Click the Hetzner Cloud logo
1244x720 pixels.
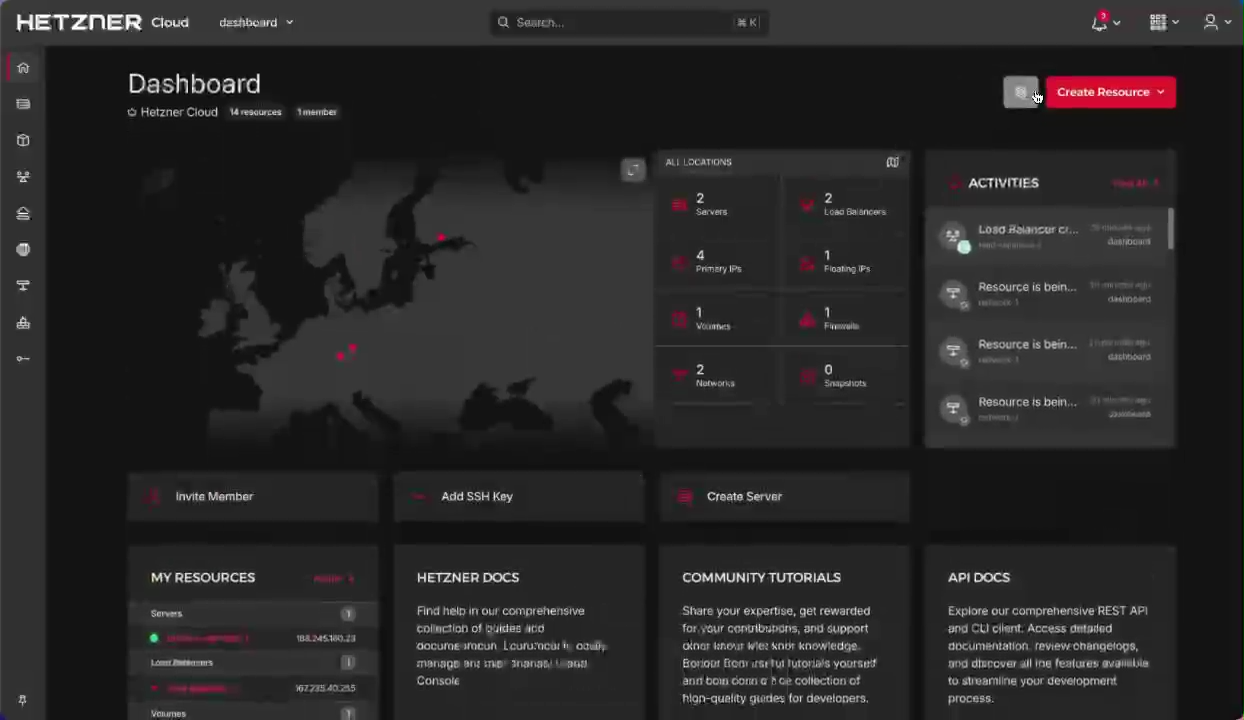click(102, 22)
